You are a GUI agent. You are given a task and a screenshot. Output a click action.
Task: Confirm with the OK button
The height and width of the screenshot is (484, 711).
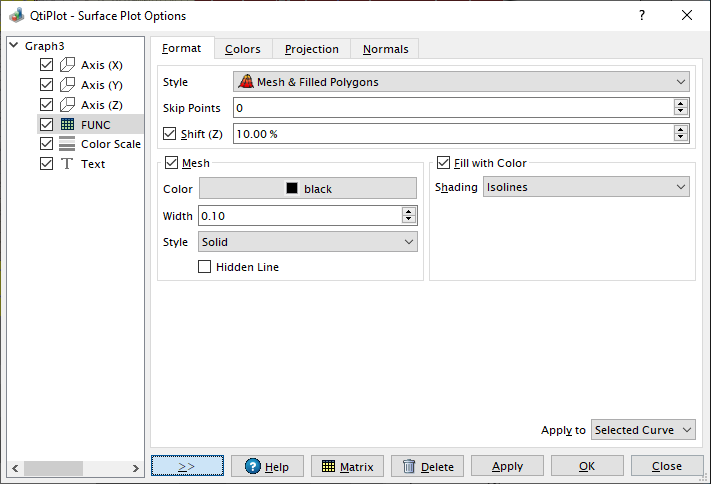(587, 466)
